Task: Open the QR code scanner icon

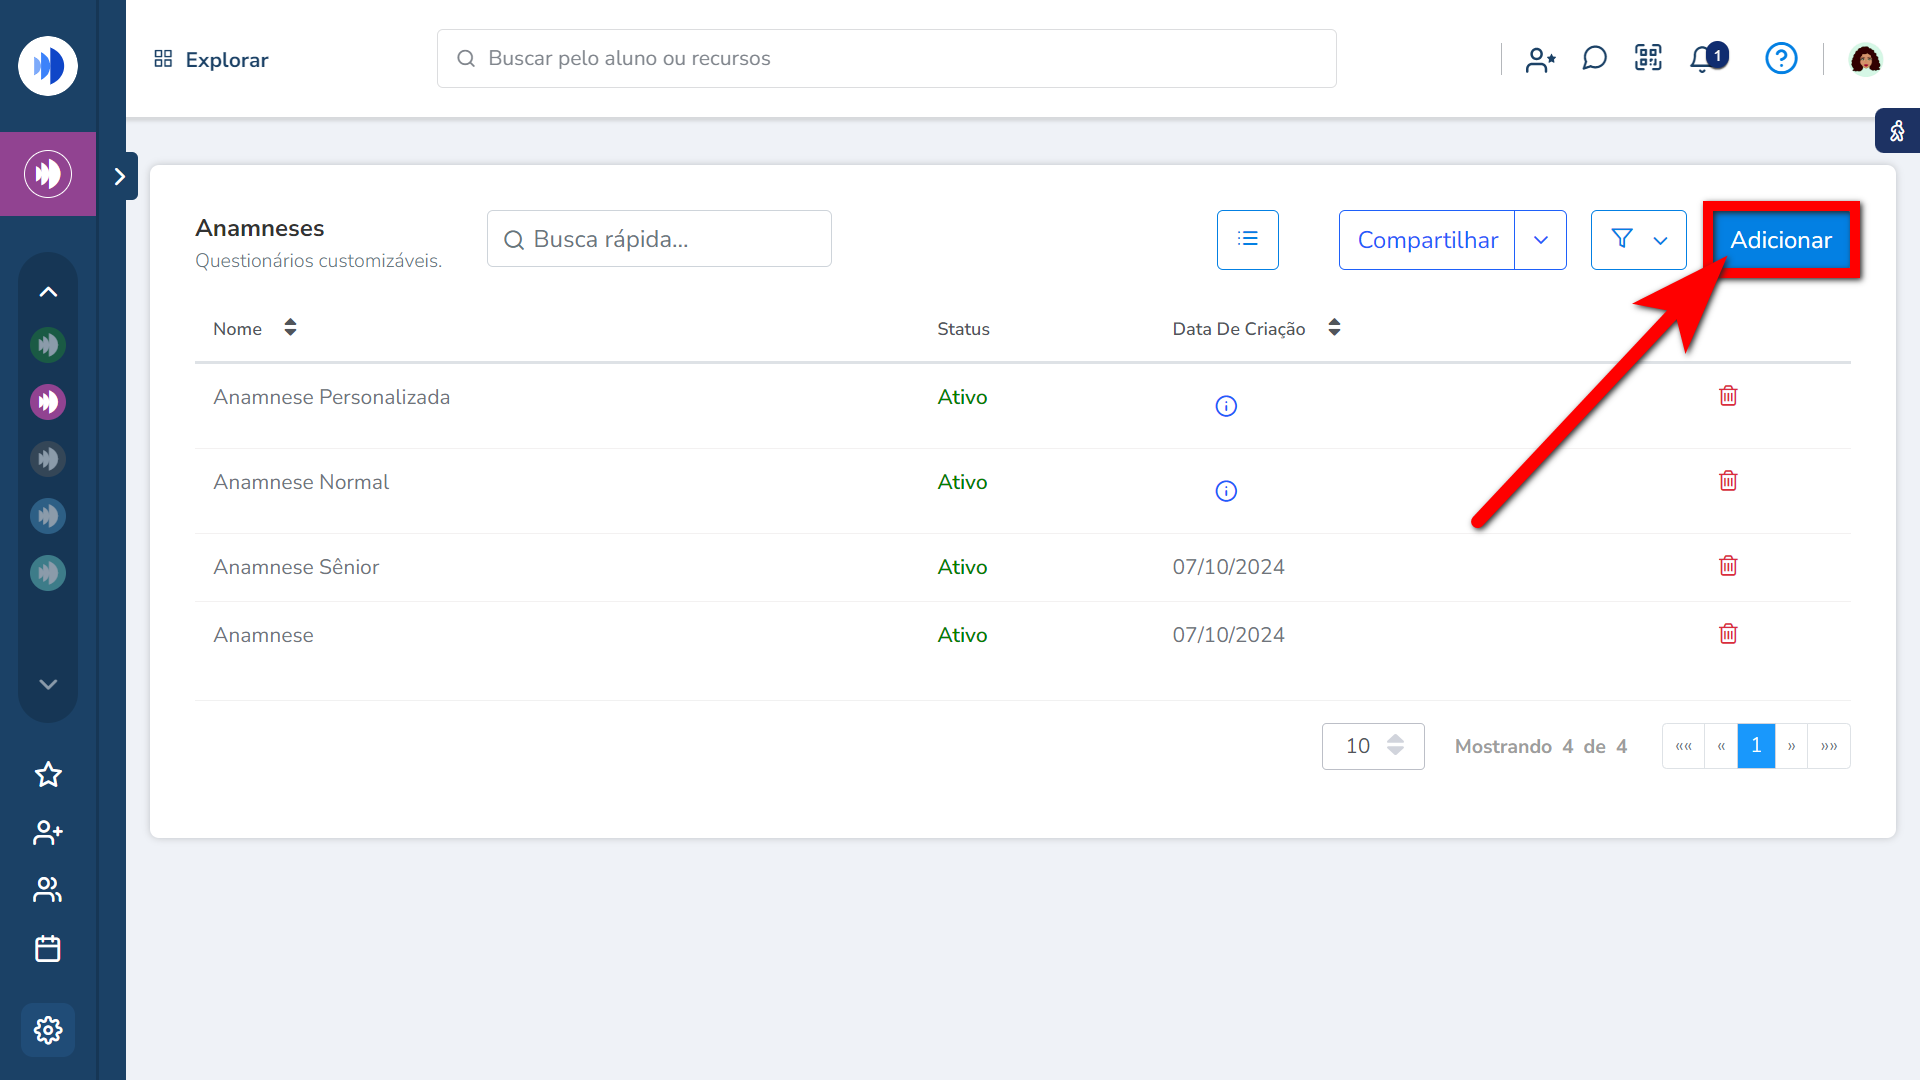Action: click(x=1648, y=58)
